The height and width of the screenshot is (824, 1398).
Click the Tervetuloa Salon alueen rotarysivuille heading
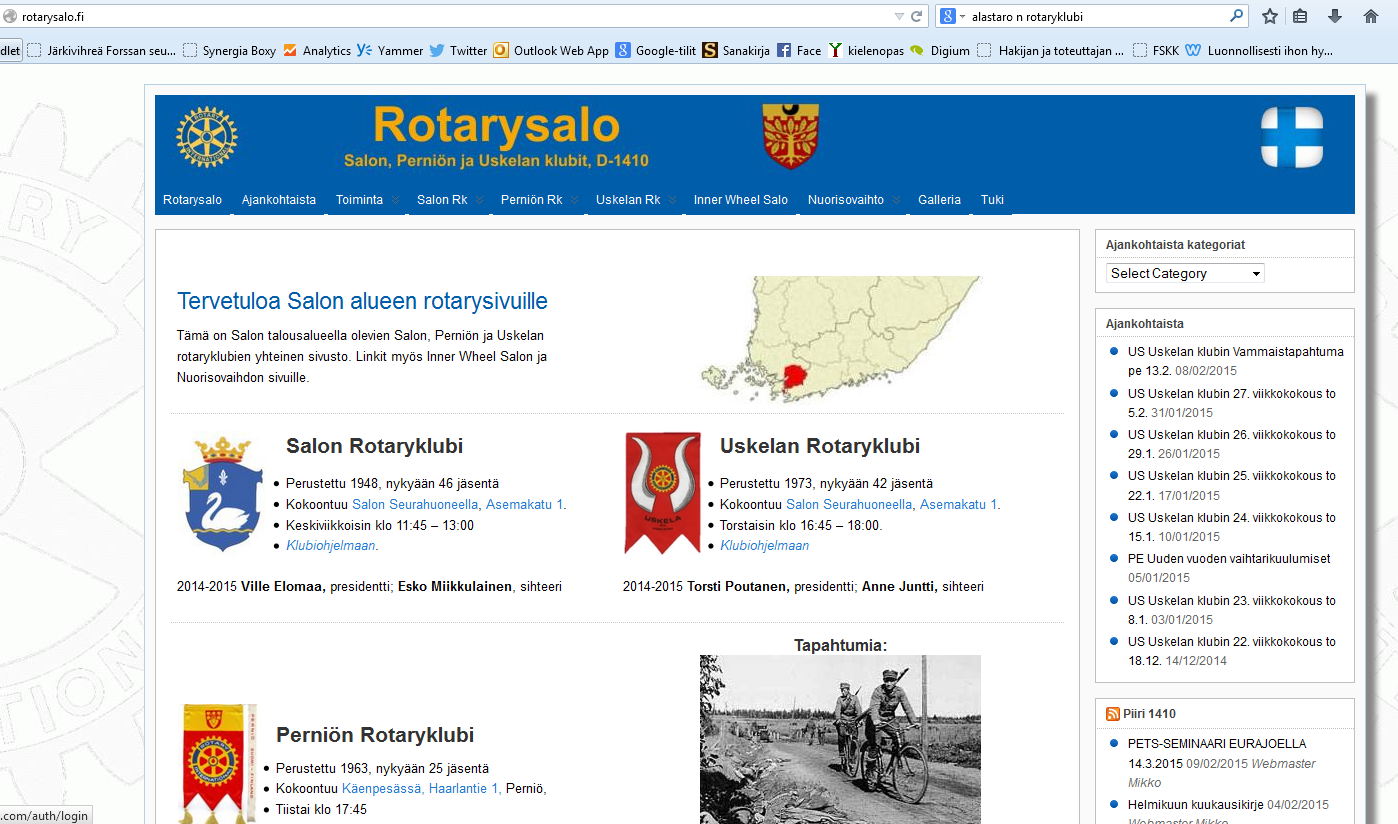pos(362,301)
